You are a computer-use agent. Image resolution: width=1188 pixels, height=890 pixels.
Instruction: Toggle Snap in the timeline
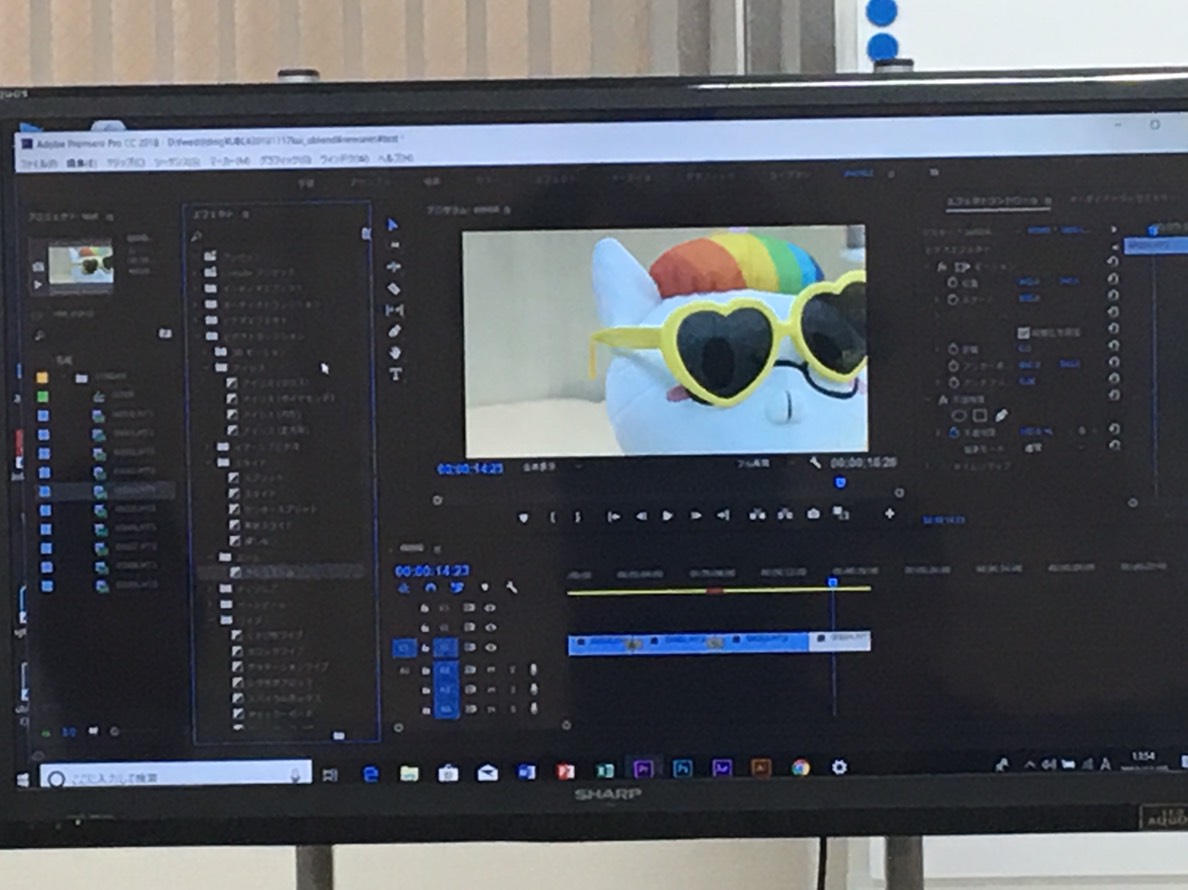pos(430,588)
